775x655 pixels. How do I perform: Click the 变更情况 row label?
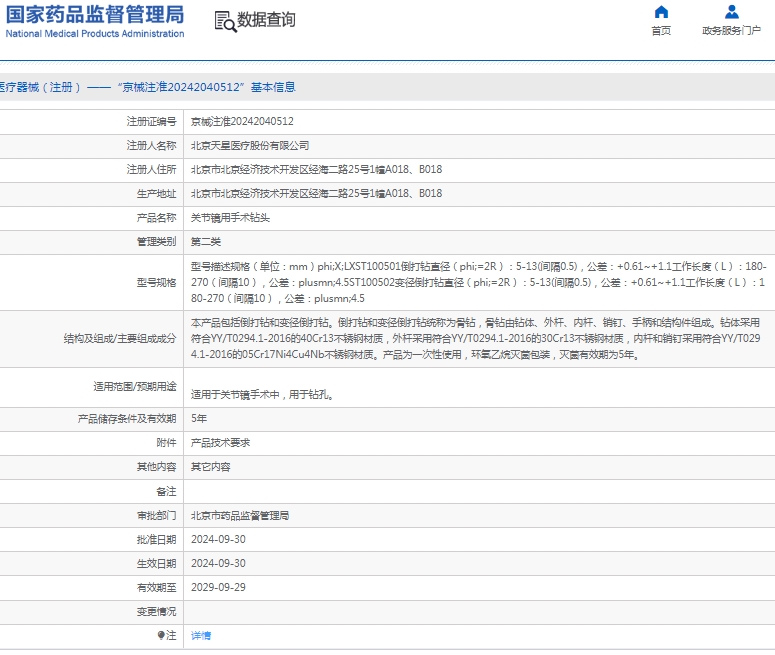[x=156, y=612]
